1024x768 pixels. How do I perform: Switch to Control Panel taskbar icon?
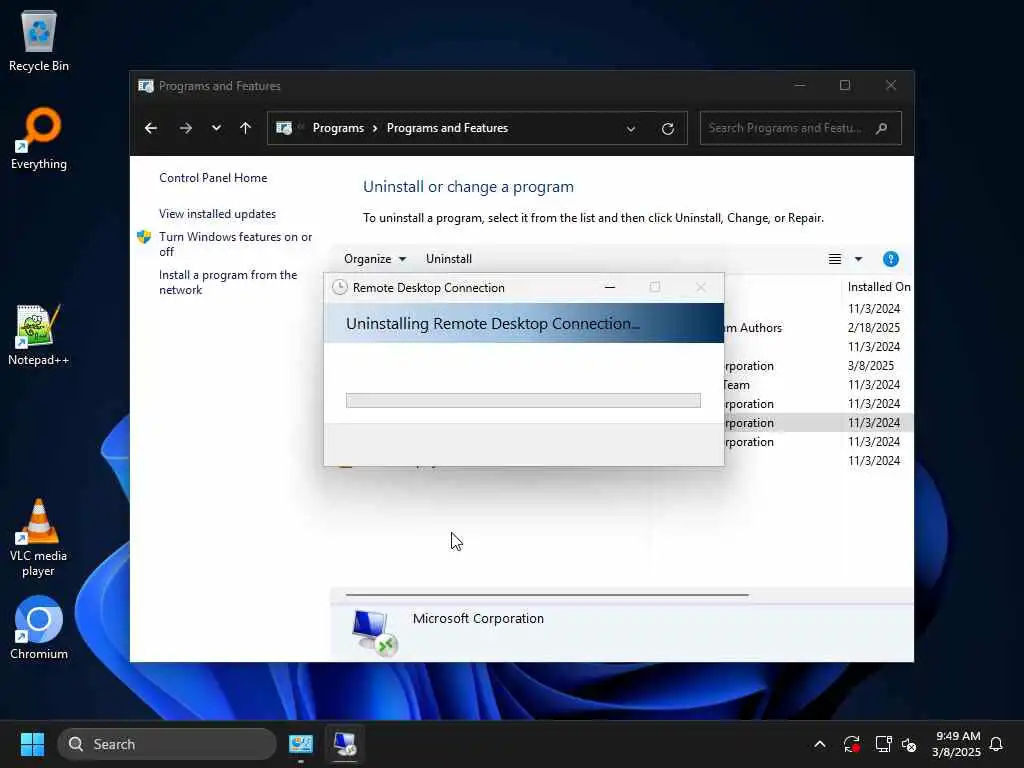(301, 744)
